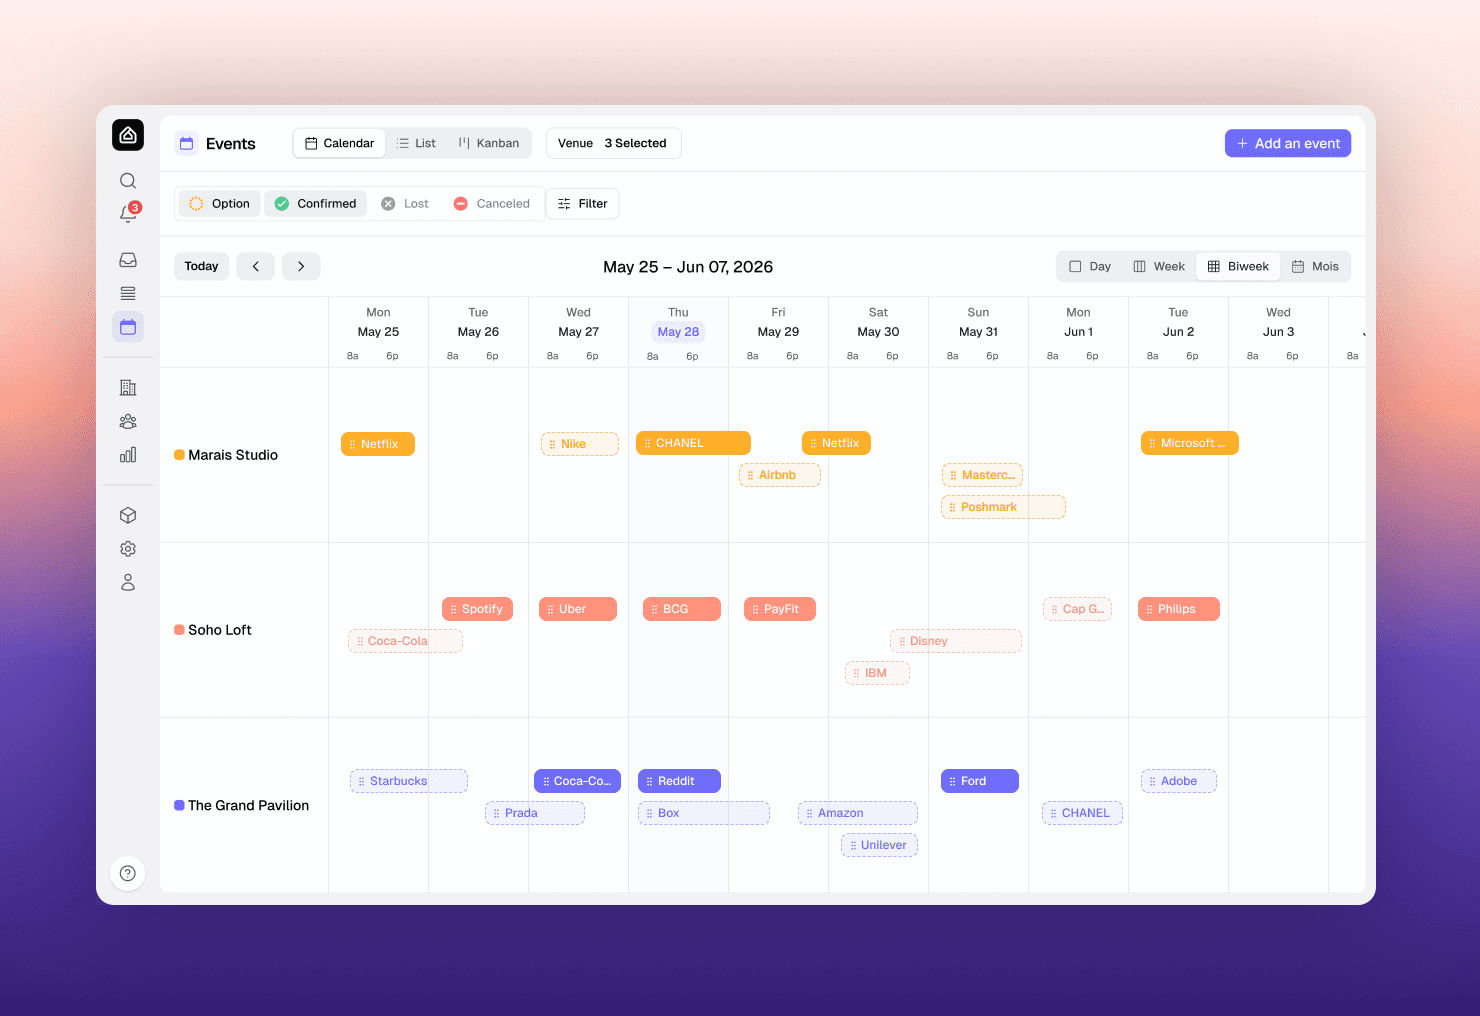Open the Starbucks option event
Screen dimensions: 1480x1016
[409, 781]
